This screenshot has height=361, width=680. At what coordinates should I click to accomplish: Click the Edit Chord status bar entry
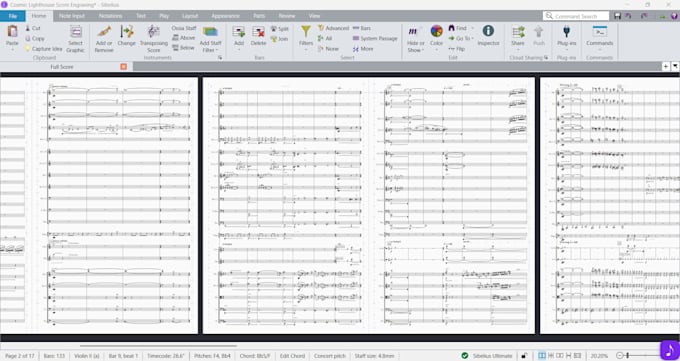click(292, 356)
